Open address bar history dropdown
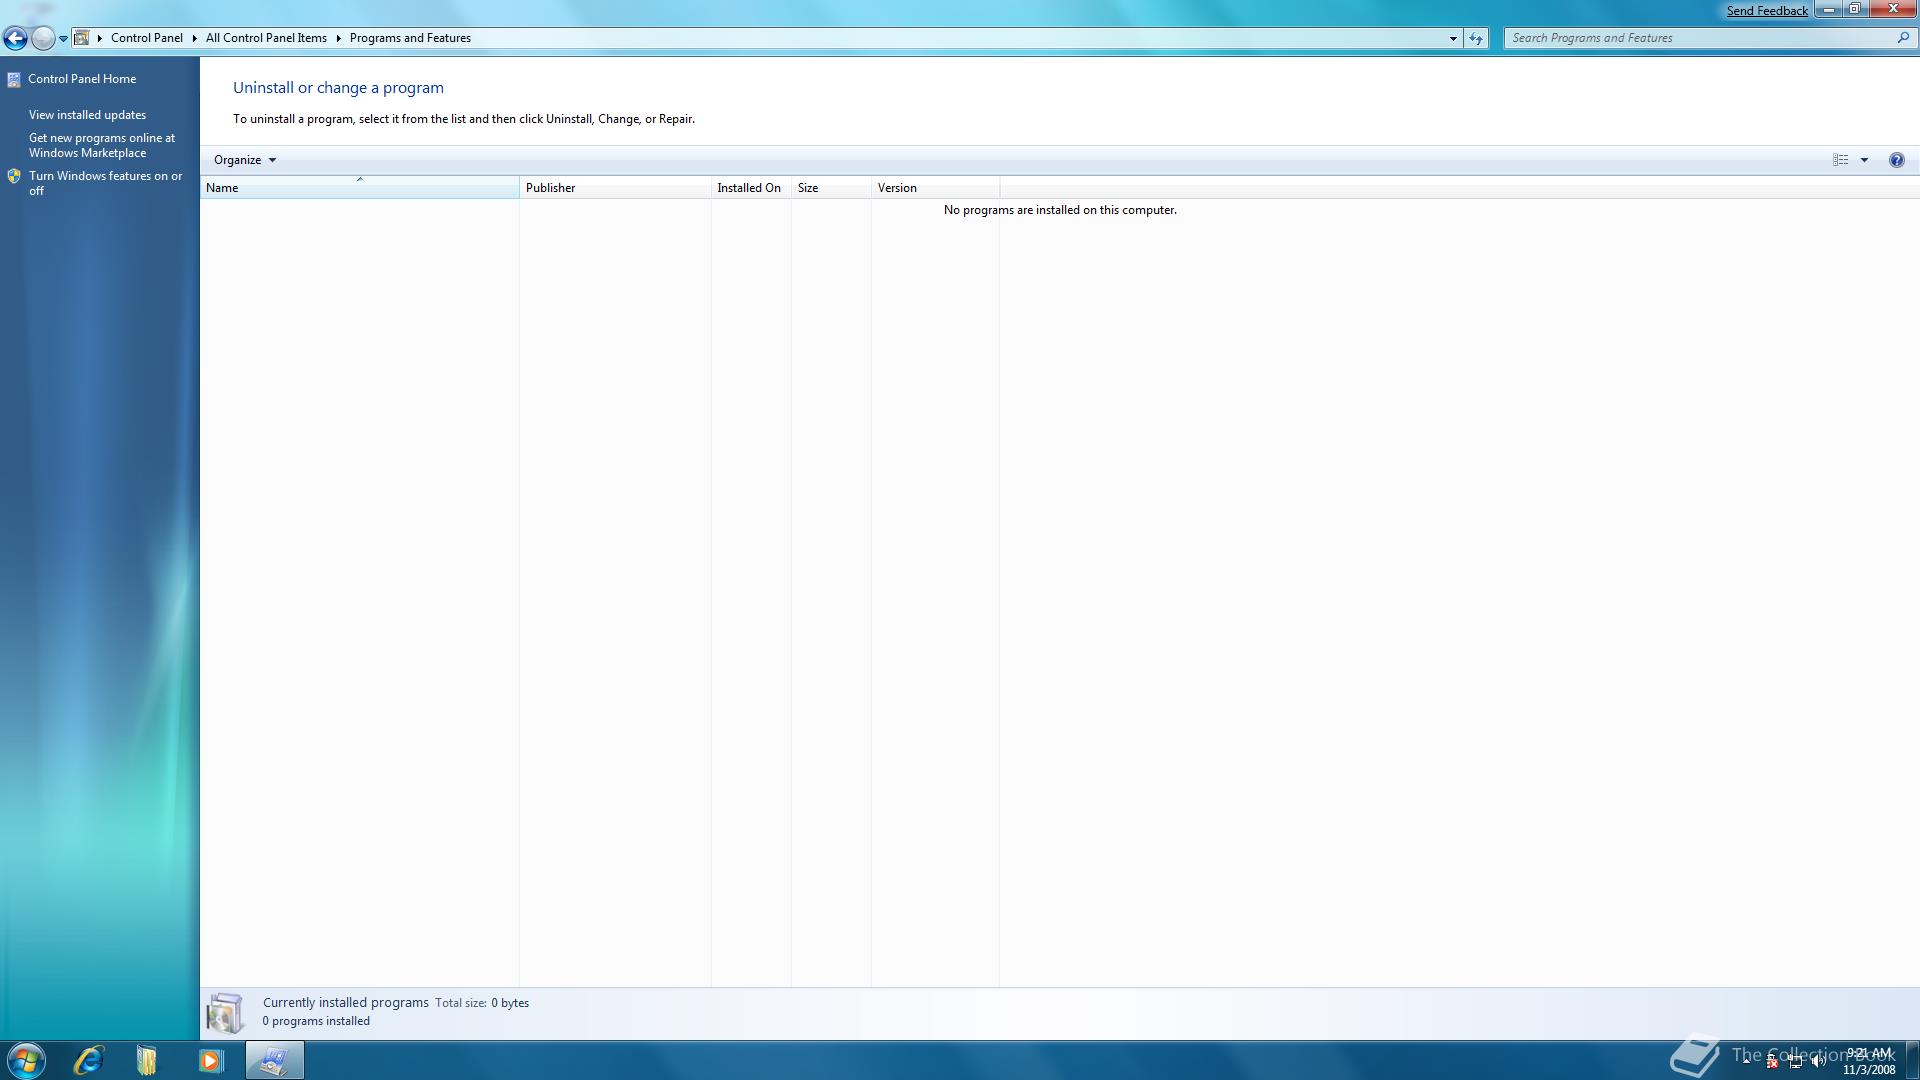The image size is (1920, 1080). point(1453,38)
